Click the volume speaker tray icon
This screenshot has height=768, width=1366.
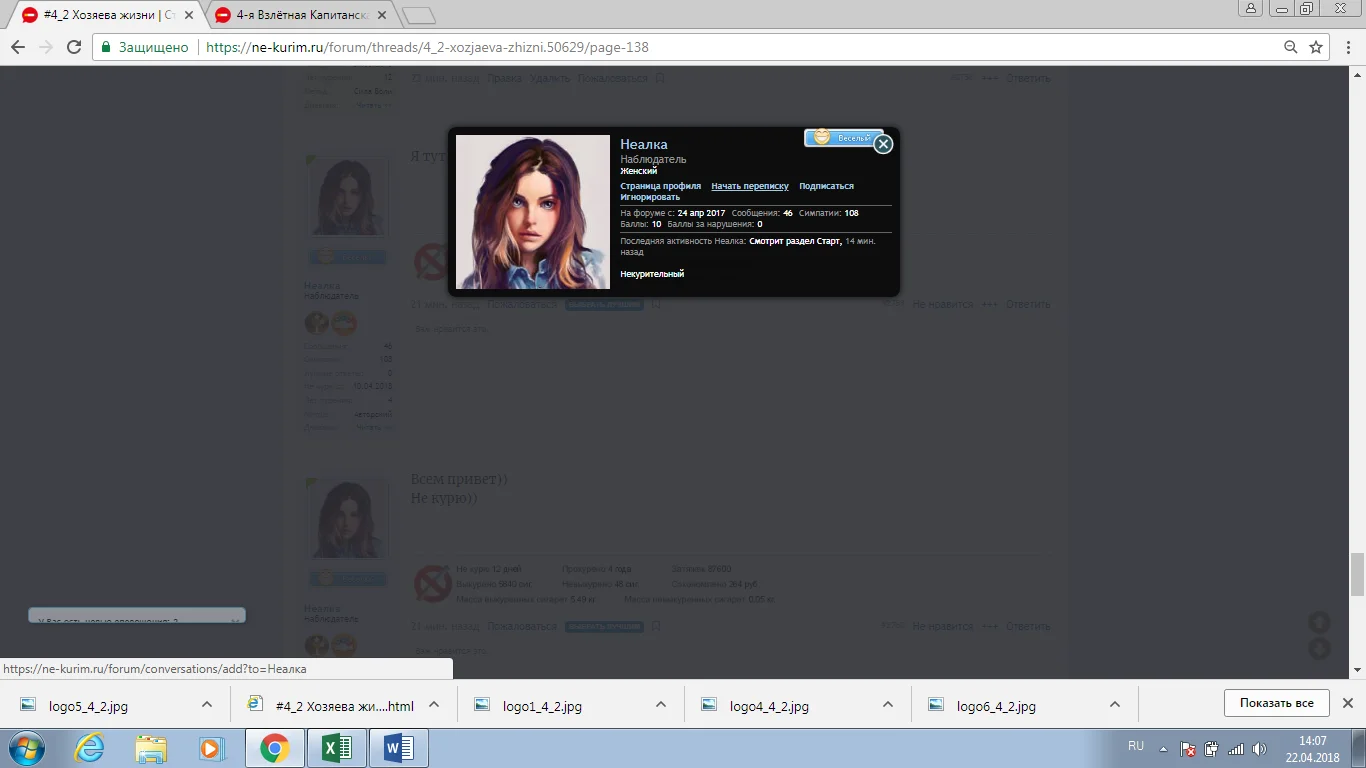tap(1259, 748)
